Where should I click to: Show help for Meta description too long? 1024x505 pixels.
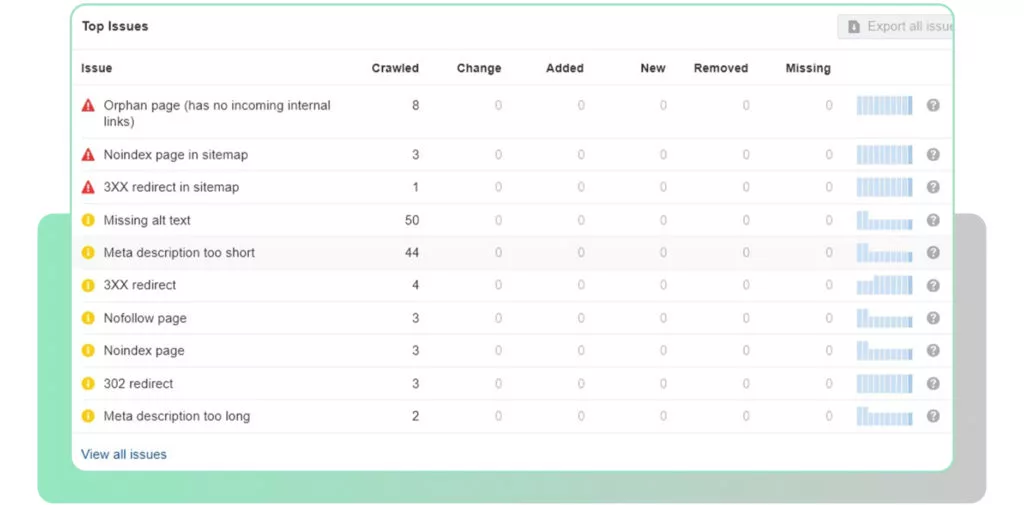point(933,416)
